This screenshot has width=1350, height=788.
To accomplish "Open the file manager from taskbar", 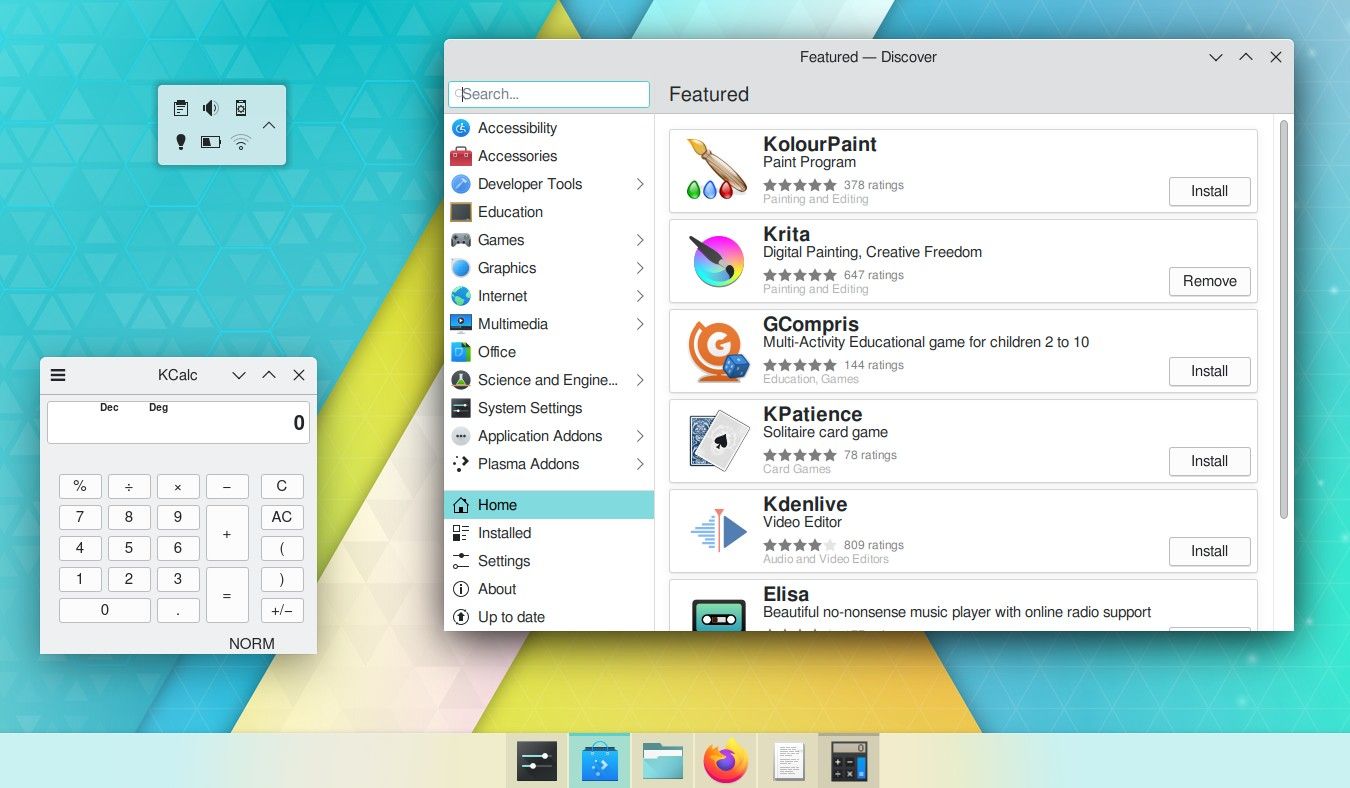I will coord(662,762).
